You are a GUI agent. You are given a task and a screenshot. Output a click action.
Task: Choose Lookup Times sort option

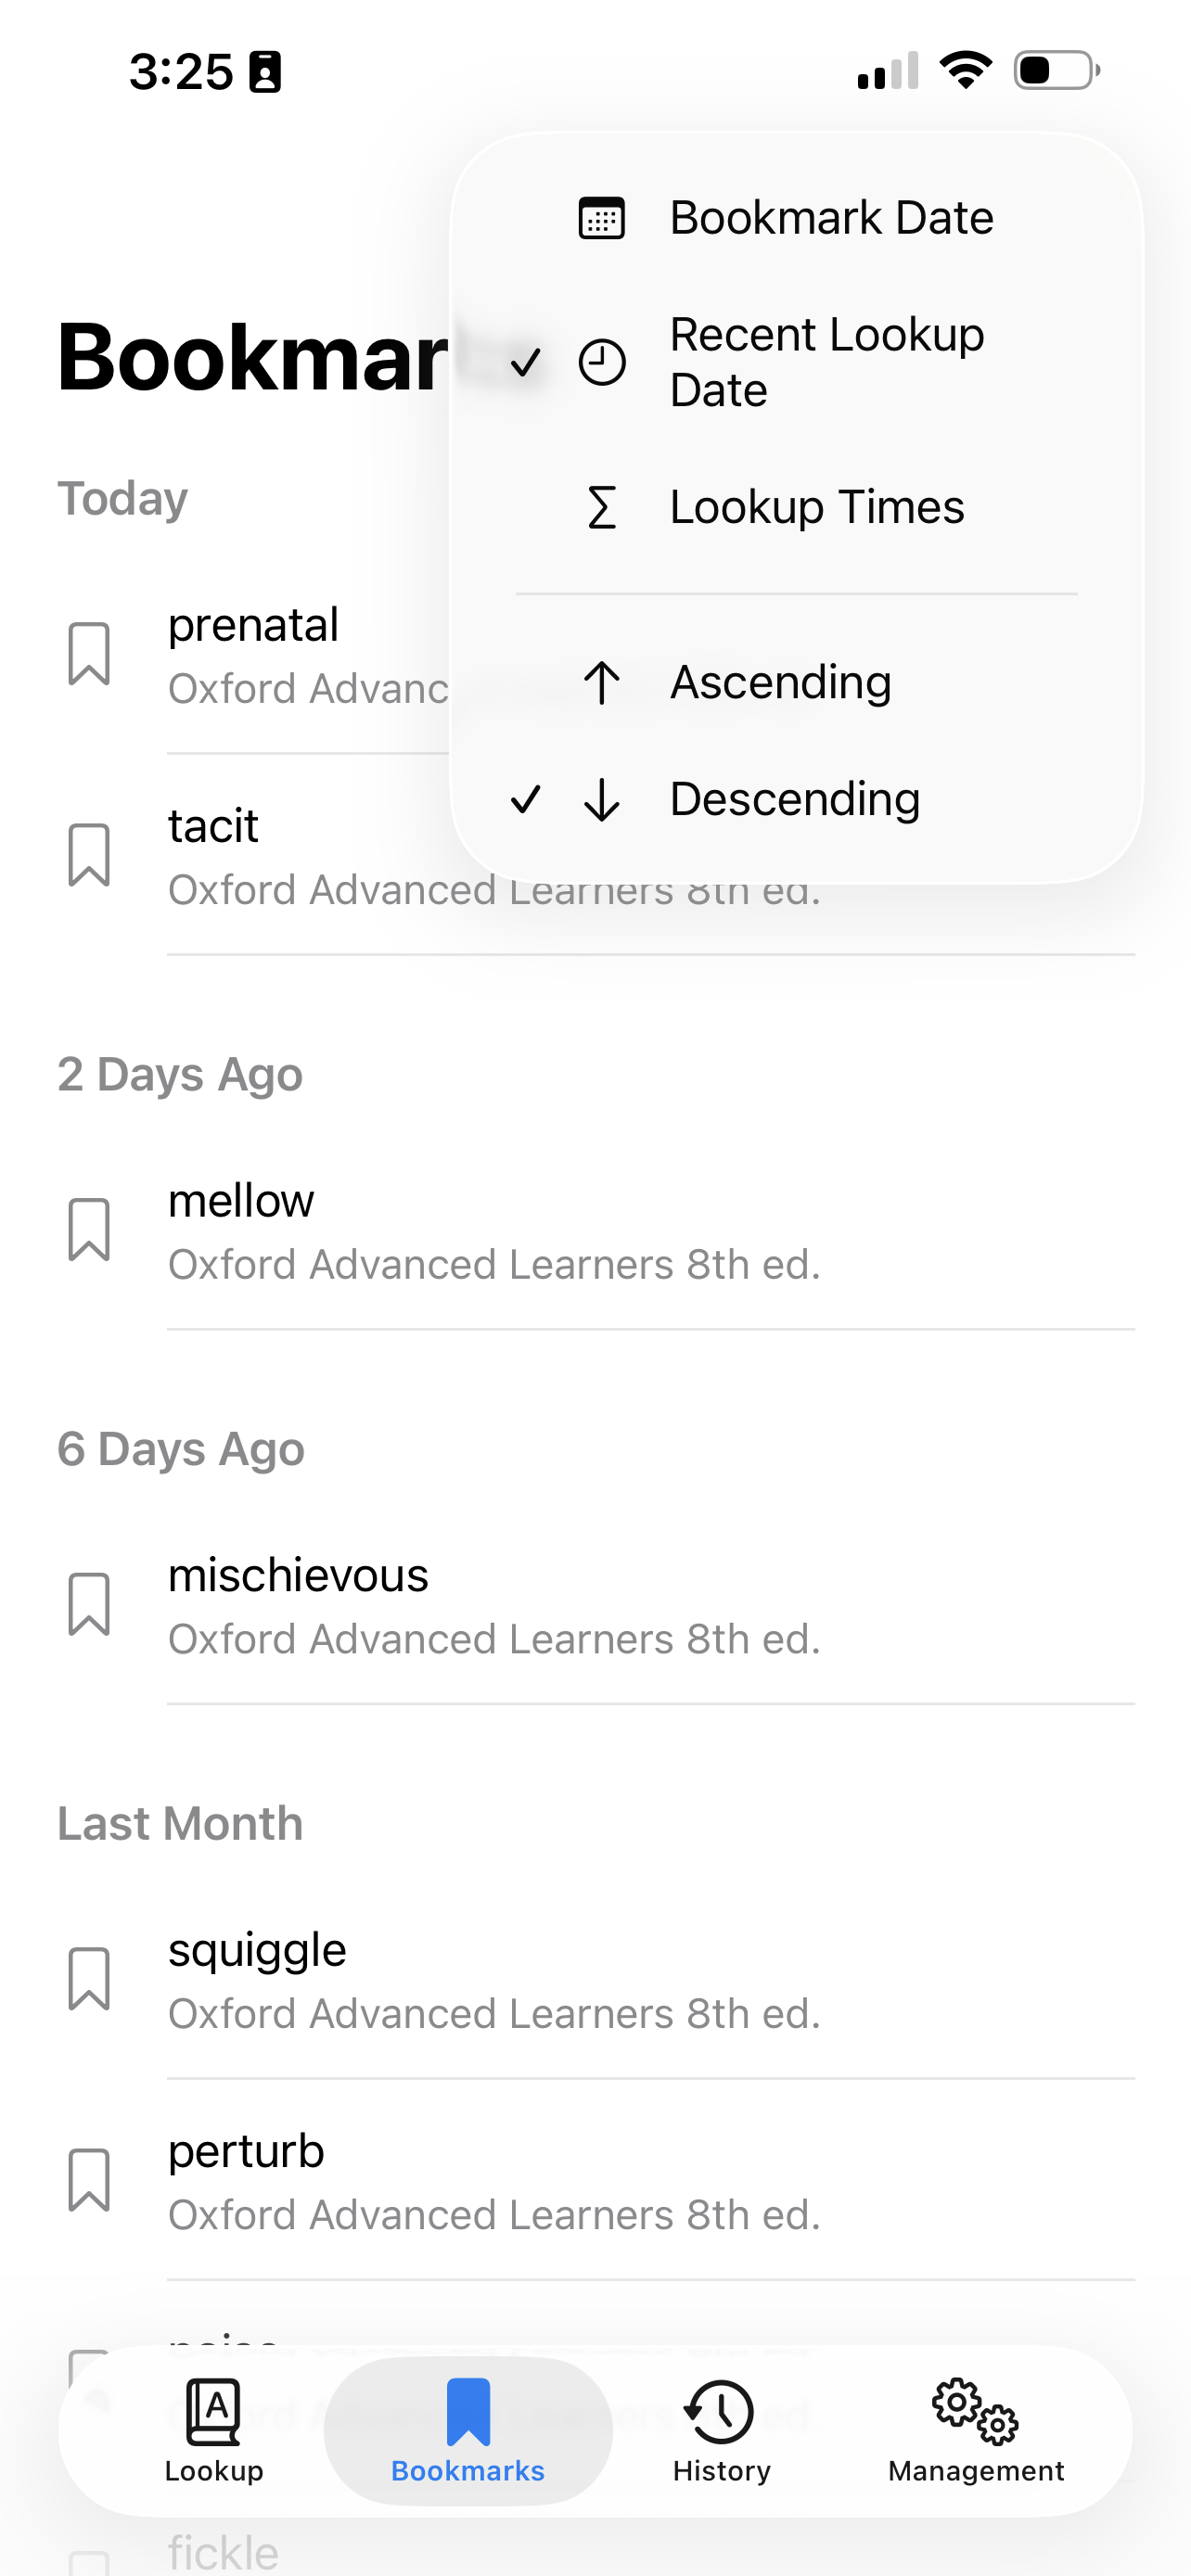[x=817, y=507]
